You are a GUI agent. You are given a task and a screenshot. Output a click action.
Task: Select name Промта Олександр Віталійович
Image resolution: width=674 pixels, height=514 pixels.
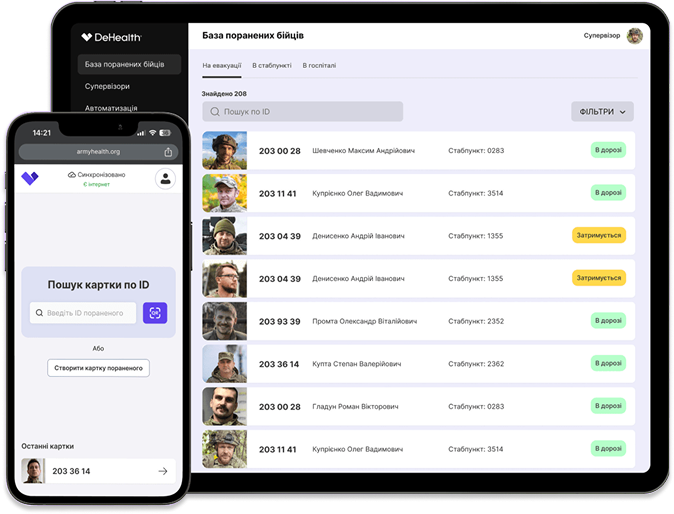(365, 321)
